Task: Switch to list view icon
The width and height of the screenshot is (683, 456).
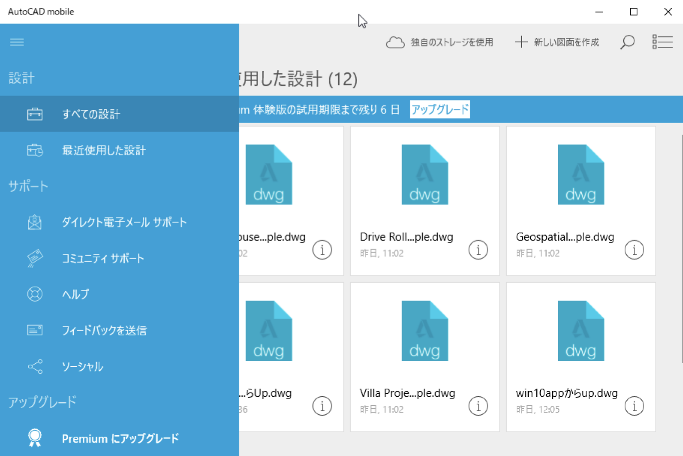Action: [663, 42]
